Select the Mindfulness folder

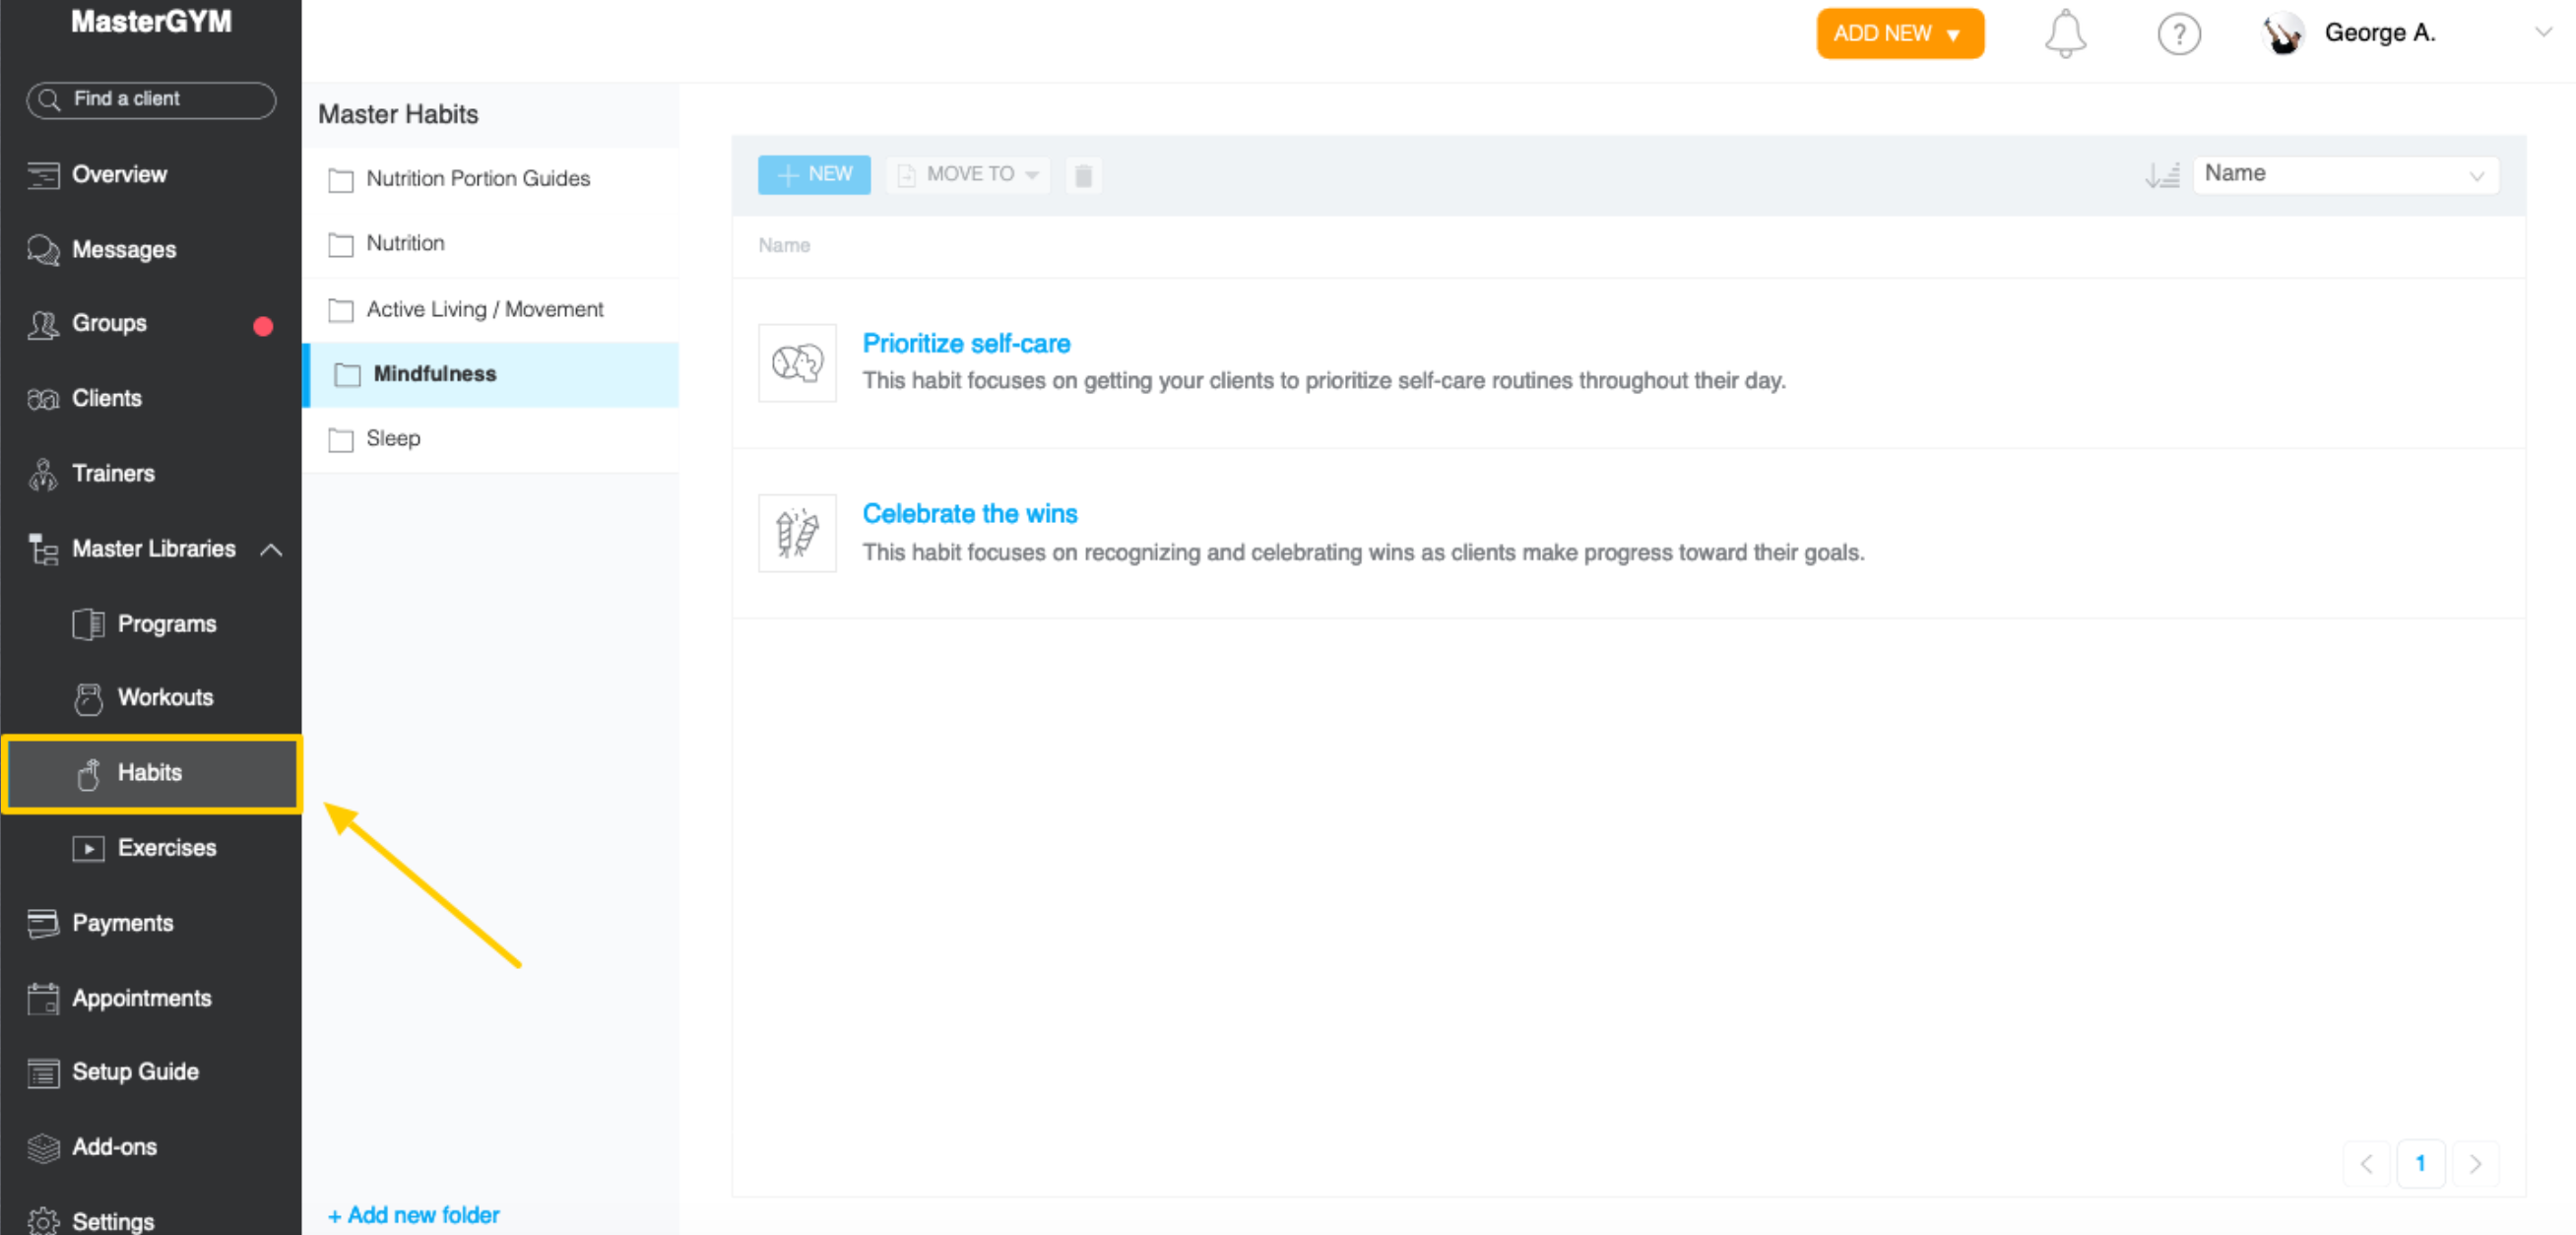pos(491,374)
